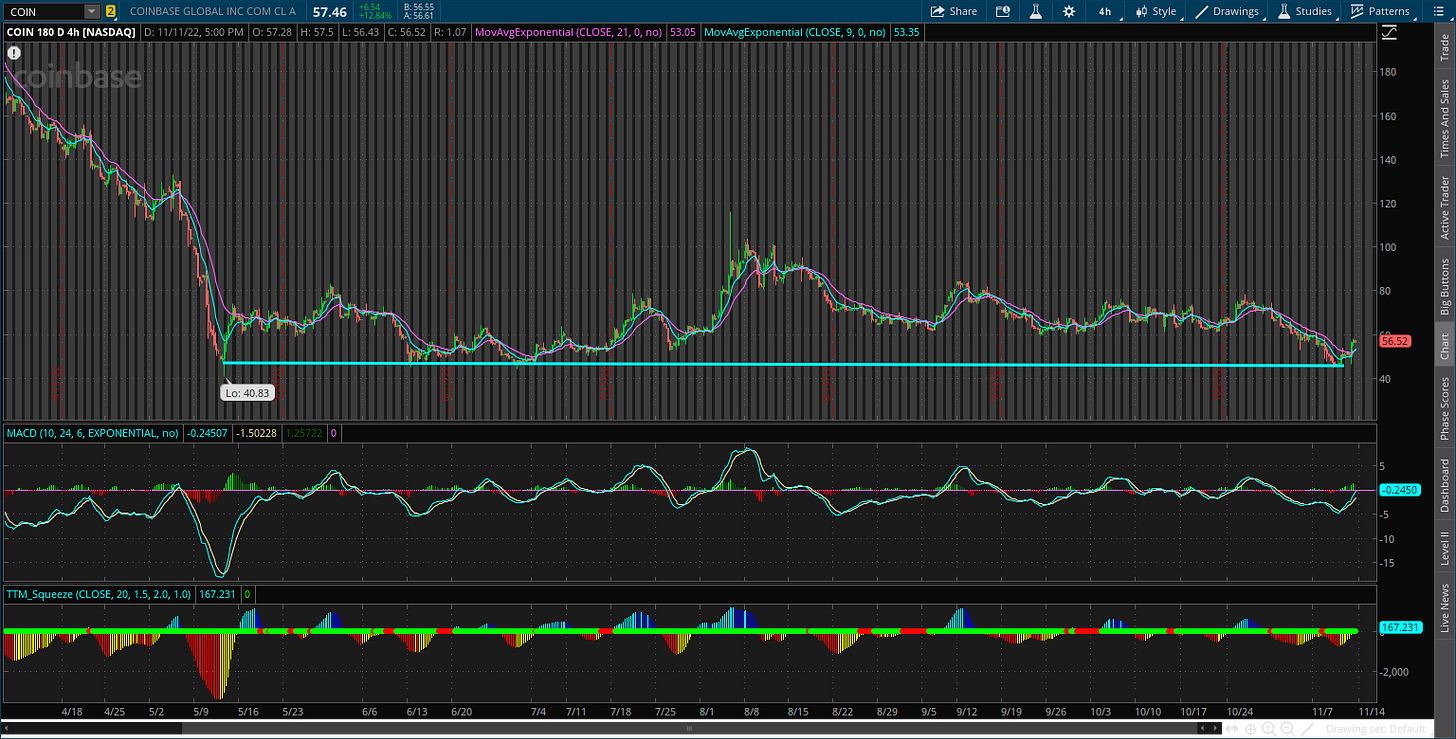The width and height of the screenshot is (1456, 739).
Task: Click the pan/expand time axis icon
Action: (1231, 729)
